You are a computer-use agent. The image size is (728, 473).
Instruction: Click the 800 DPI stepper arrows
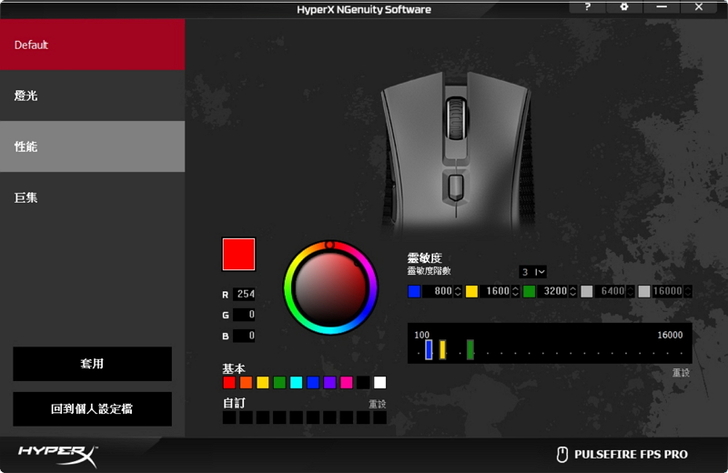click(458, 291)
